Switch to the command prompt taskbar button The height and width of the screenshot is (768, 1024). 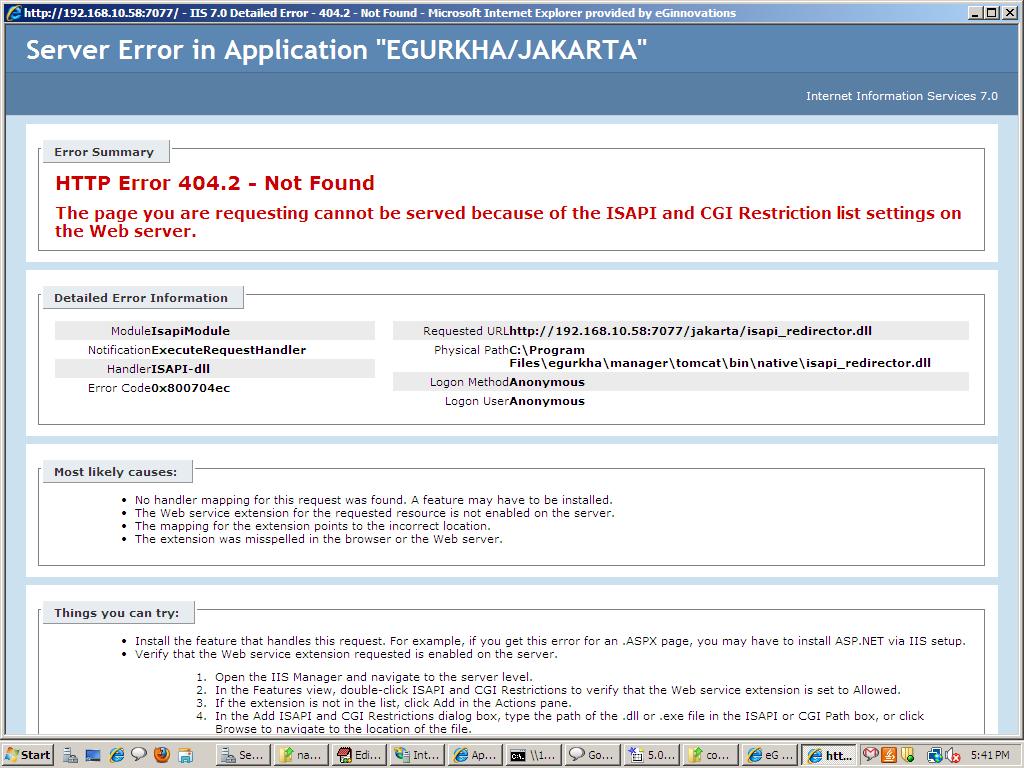point(532,755)
